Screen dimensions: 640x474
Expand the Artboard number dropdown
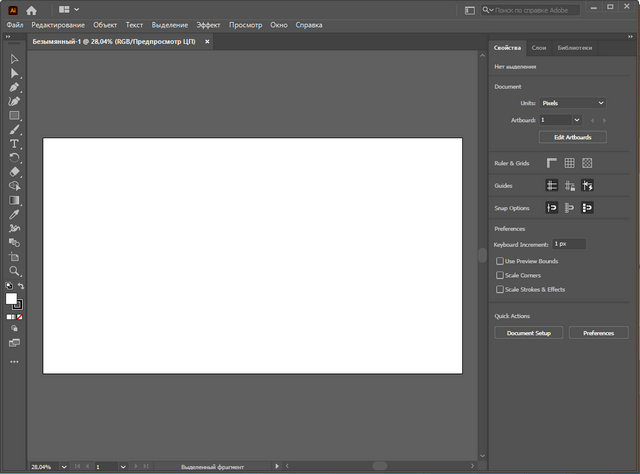[x=577, y=120]
